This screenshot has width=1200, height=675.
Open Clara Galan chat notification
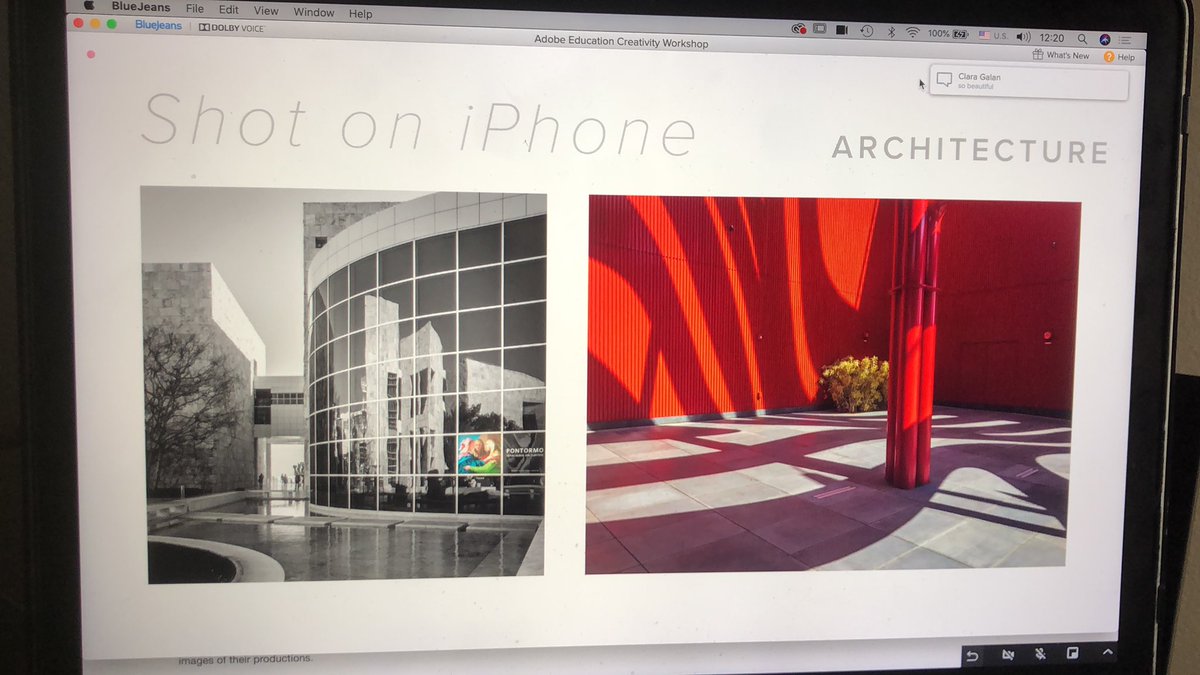pos(1028,82)
